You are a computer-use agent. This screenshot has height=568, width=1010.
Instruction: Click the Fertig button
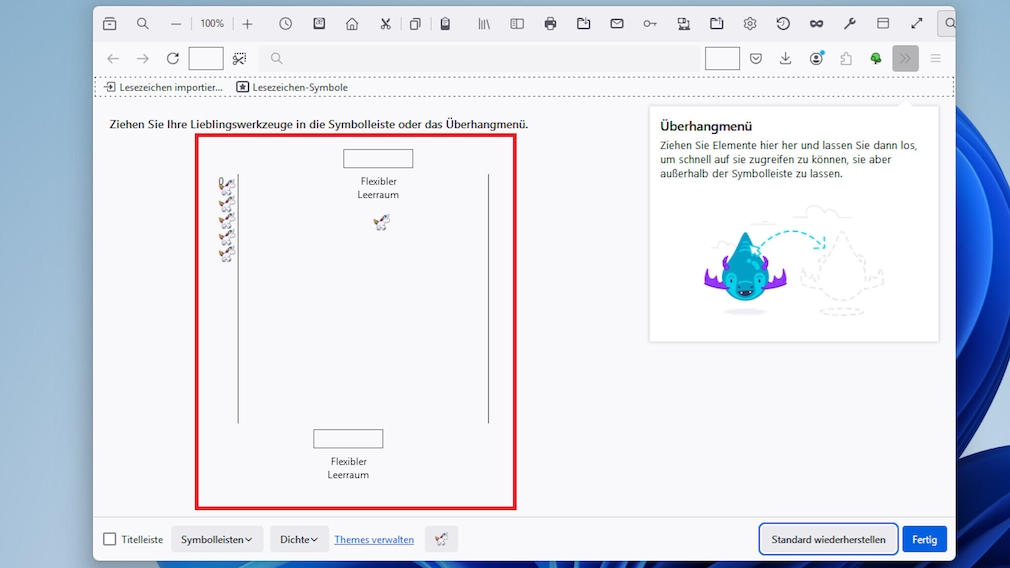click(x=924, y=539)
